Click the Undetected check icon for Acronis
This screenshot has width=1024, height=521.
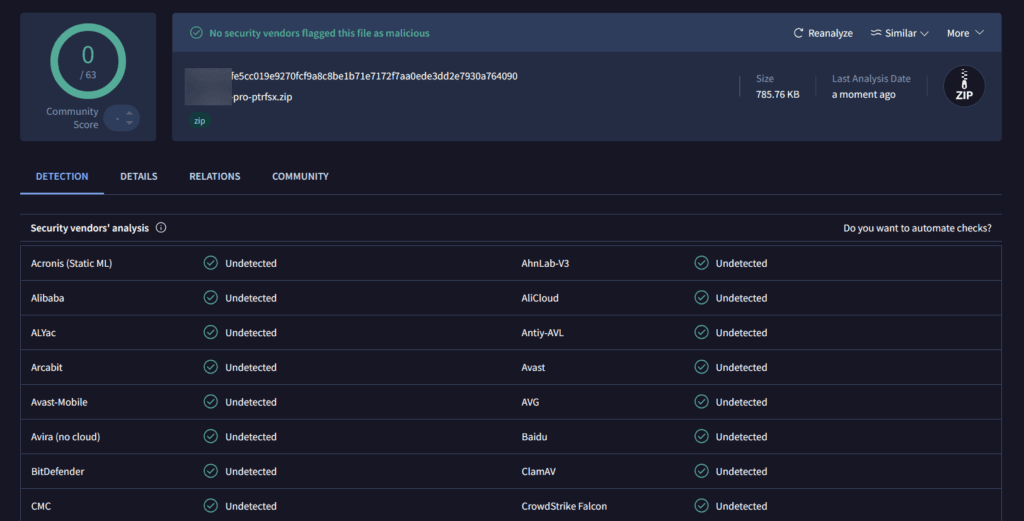coord(210,264)
